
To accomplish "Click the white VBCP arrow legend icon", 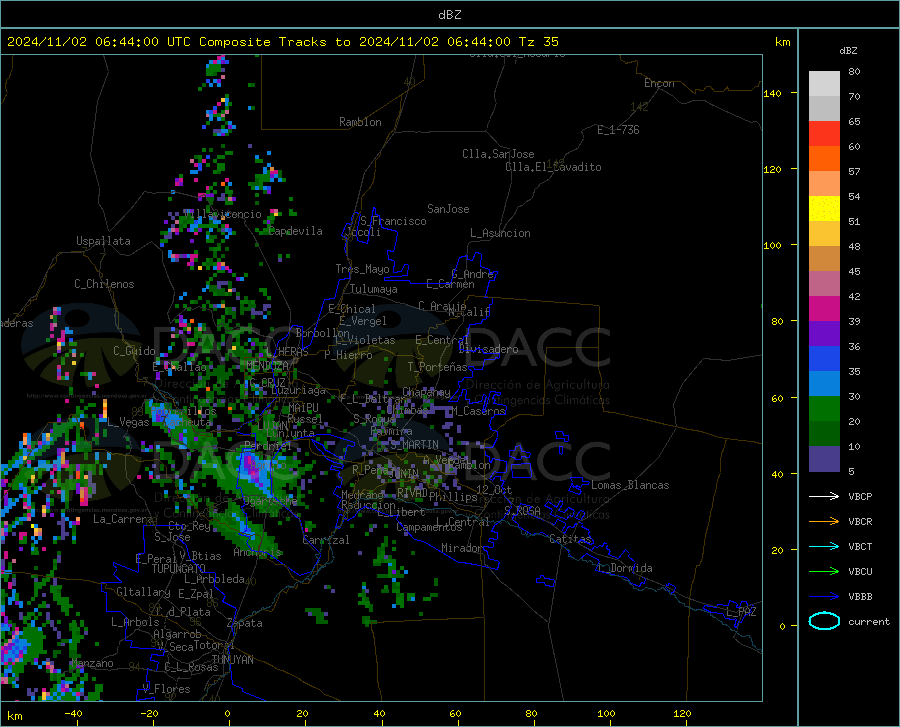I will [x=824, y=496].
